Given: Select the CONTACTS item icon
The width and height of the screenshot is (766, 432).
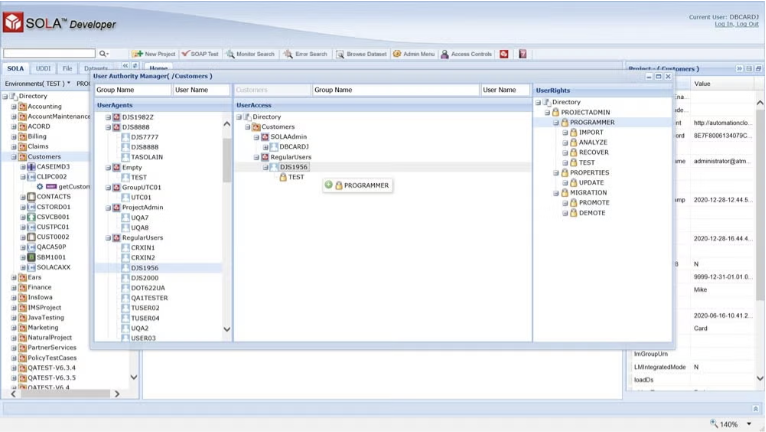Looking at the screenshot, I should (x=31, y=197).
